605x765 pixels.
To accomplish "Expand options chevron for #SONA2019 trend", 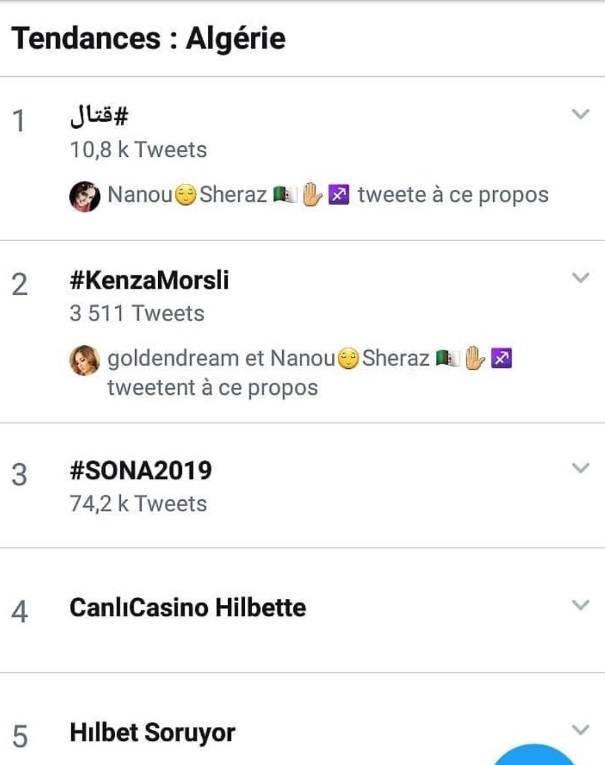I will coord(580,468).
